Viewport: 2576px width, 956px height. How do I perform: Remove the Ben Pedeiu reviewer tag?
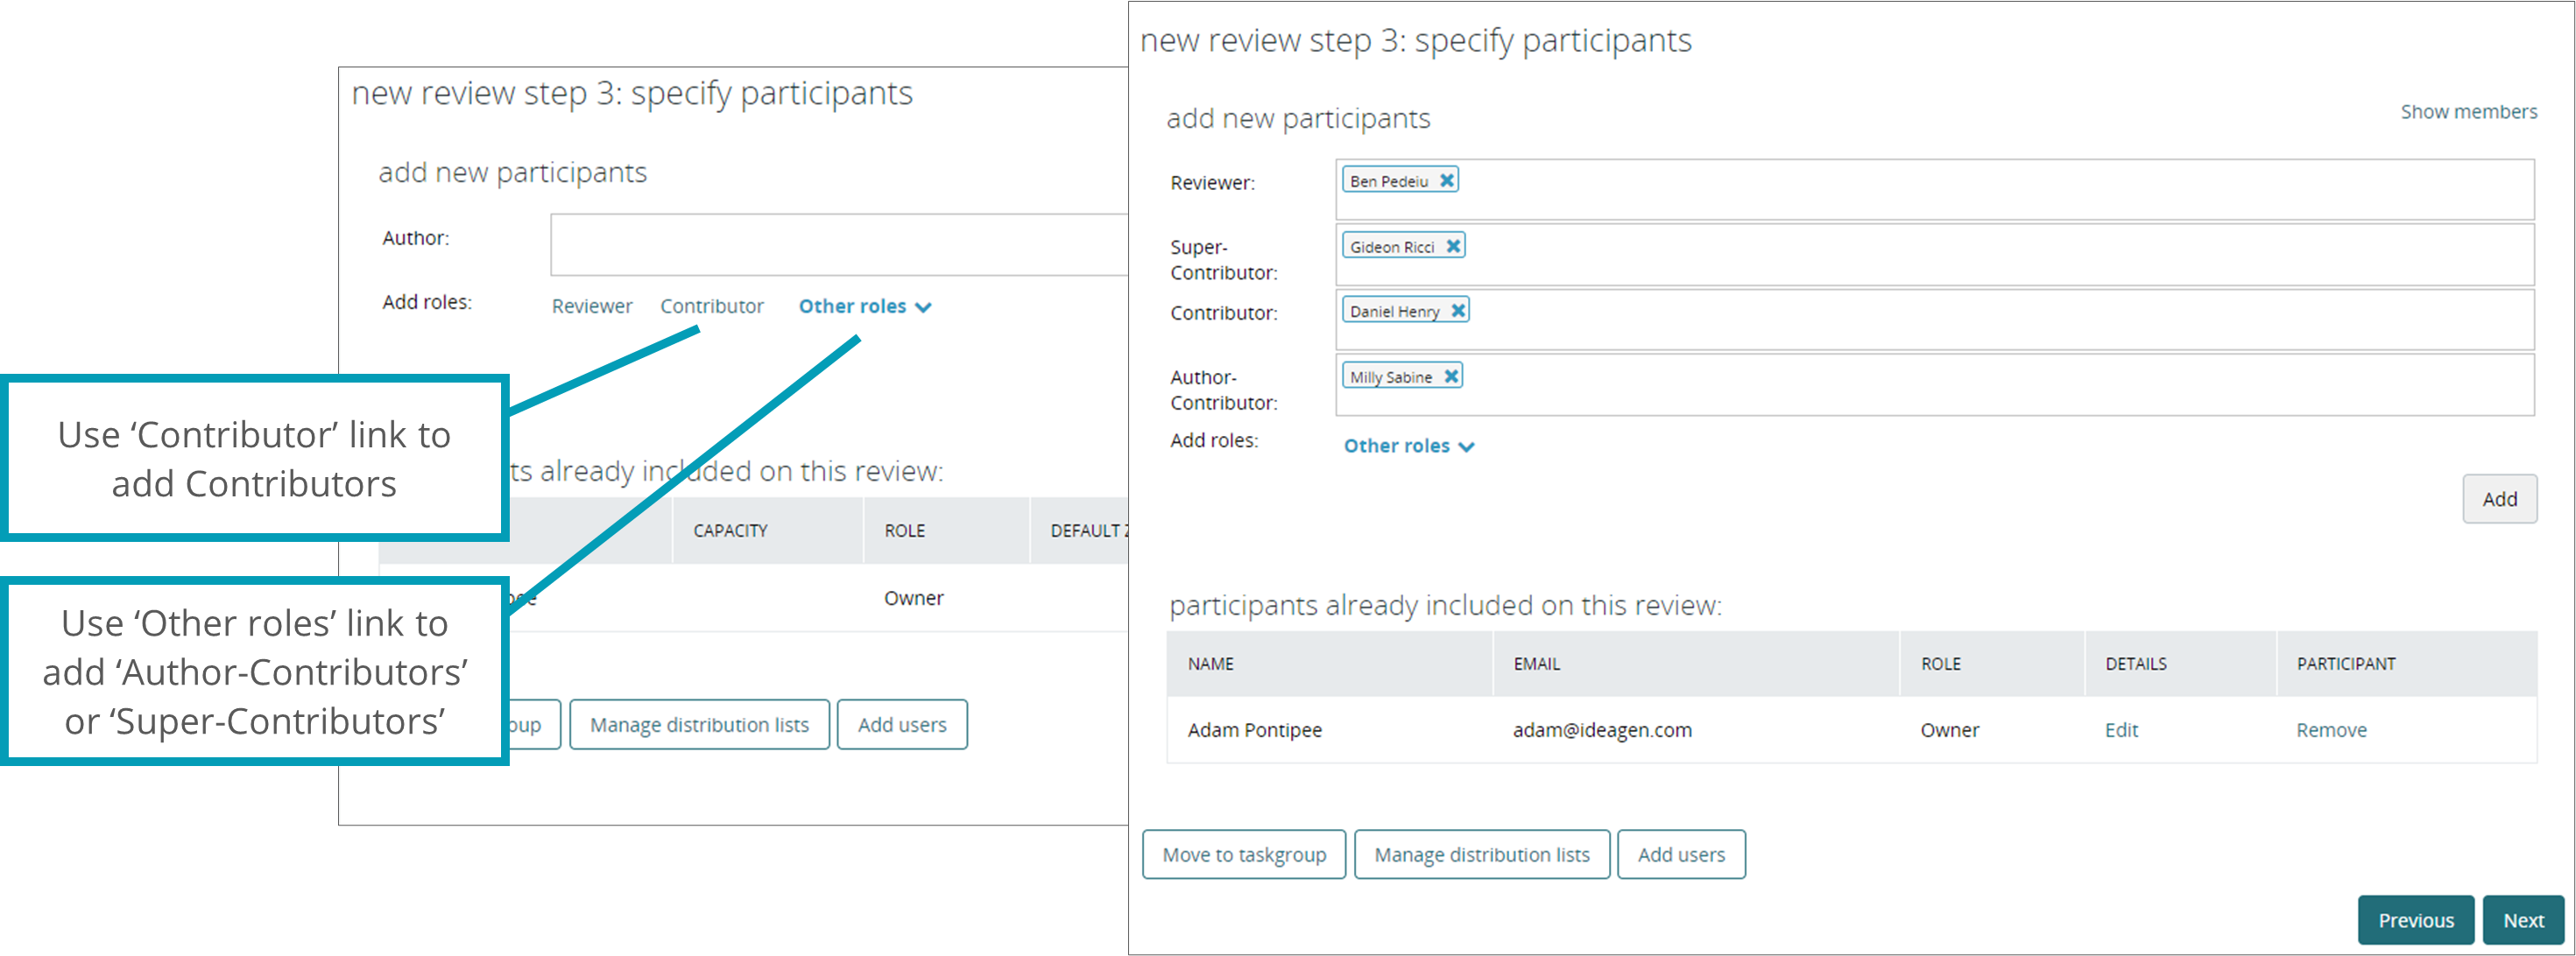tap(1446, 181)
